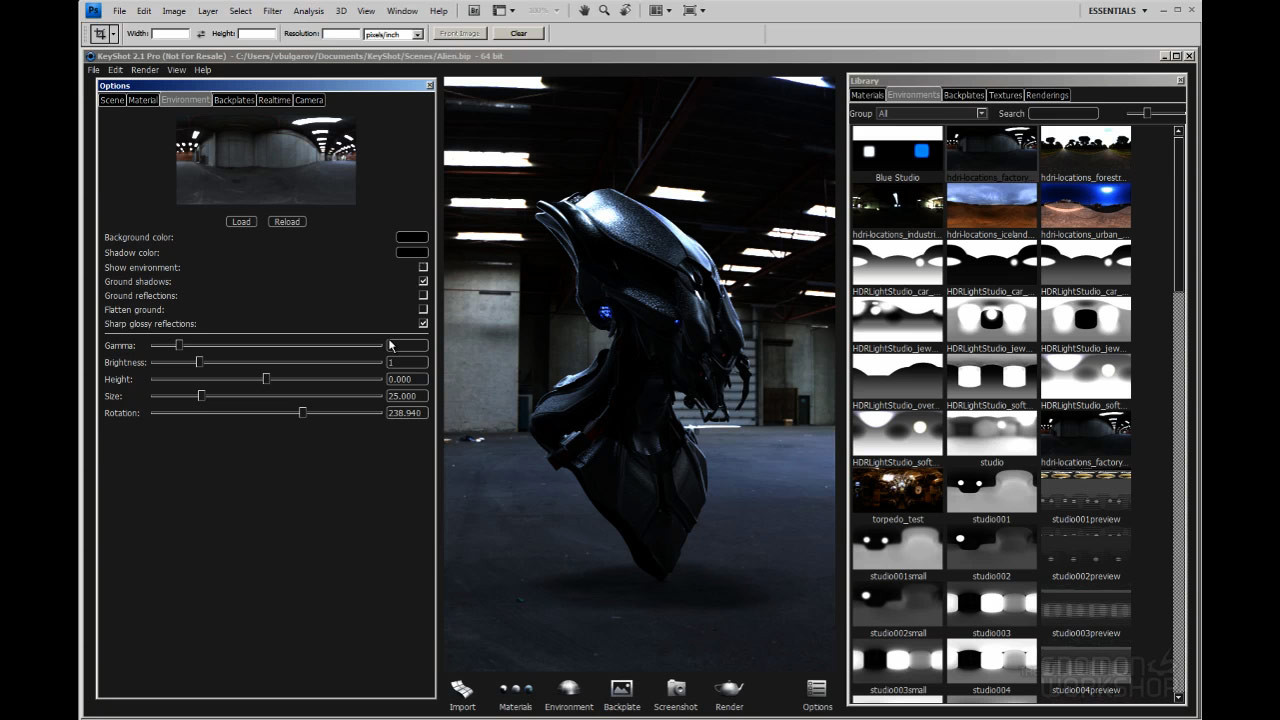This screenshot has width=1280, height=720.
Task: Click the Render teapot icon
Action: click(x=729, y=688)
